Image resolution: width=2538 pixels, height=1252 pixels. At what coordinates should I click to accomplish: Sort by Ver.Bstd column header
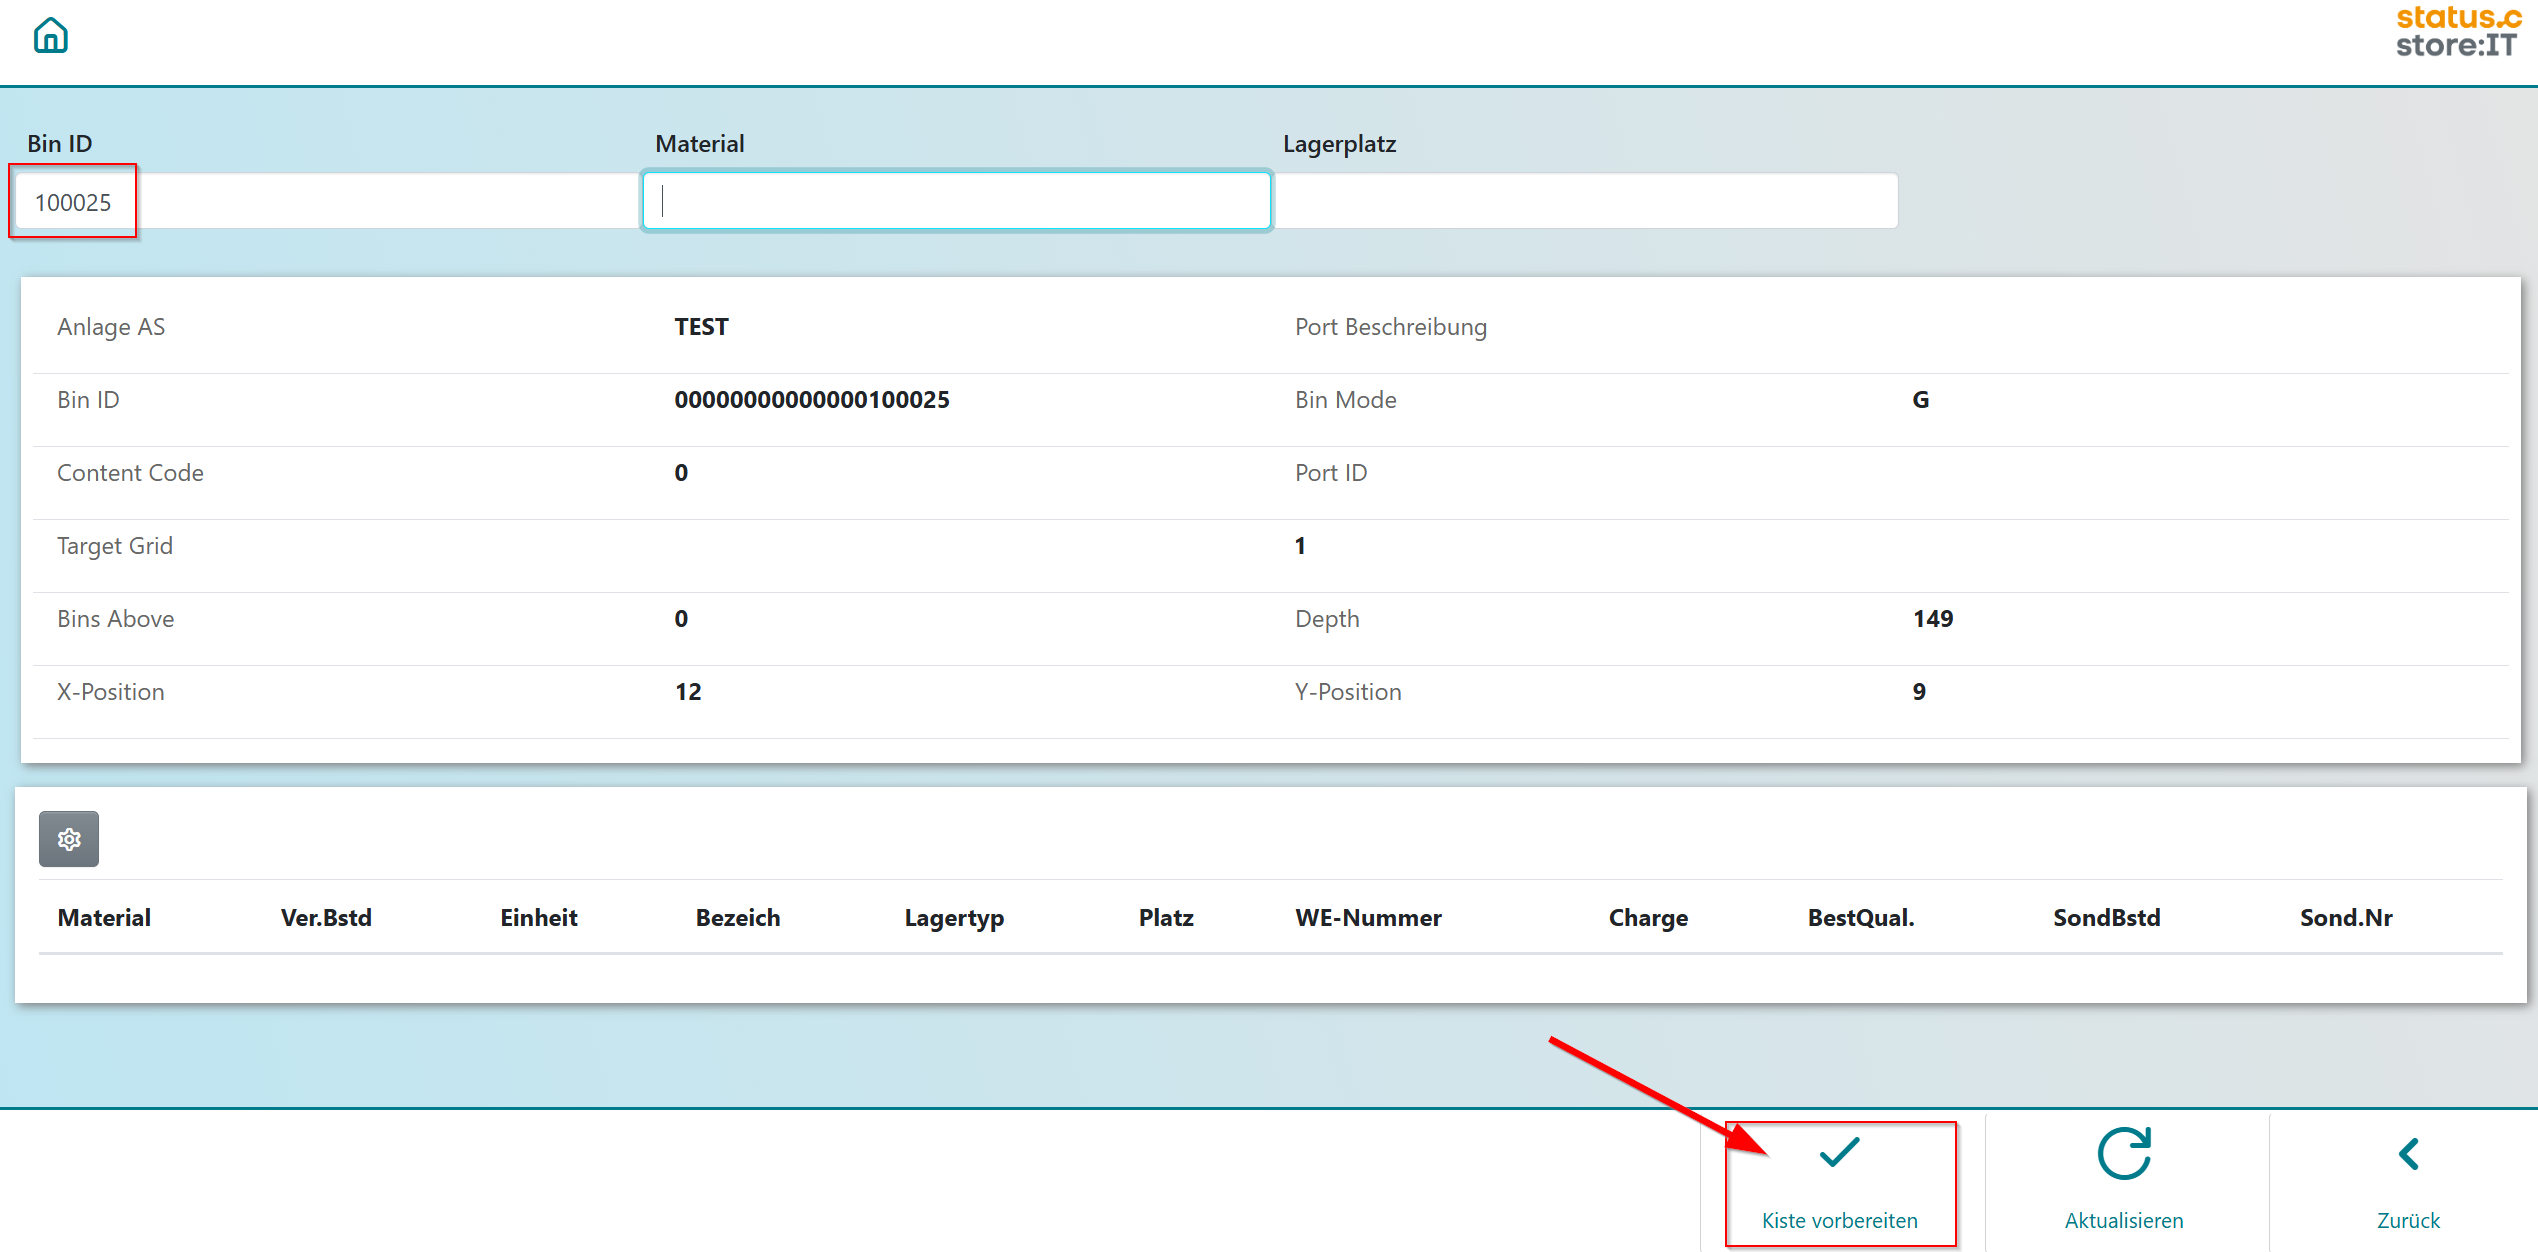(326, 918)
